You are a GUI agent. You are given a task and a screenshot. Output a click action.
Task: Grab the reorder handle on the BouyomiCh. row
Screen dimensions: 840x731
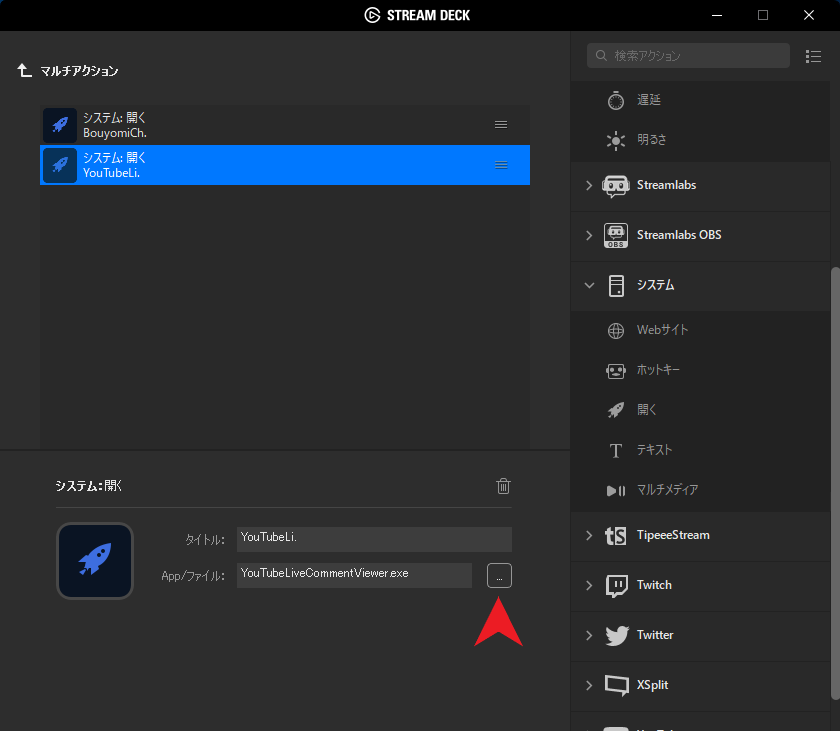point(501,125)
